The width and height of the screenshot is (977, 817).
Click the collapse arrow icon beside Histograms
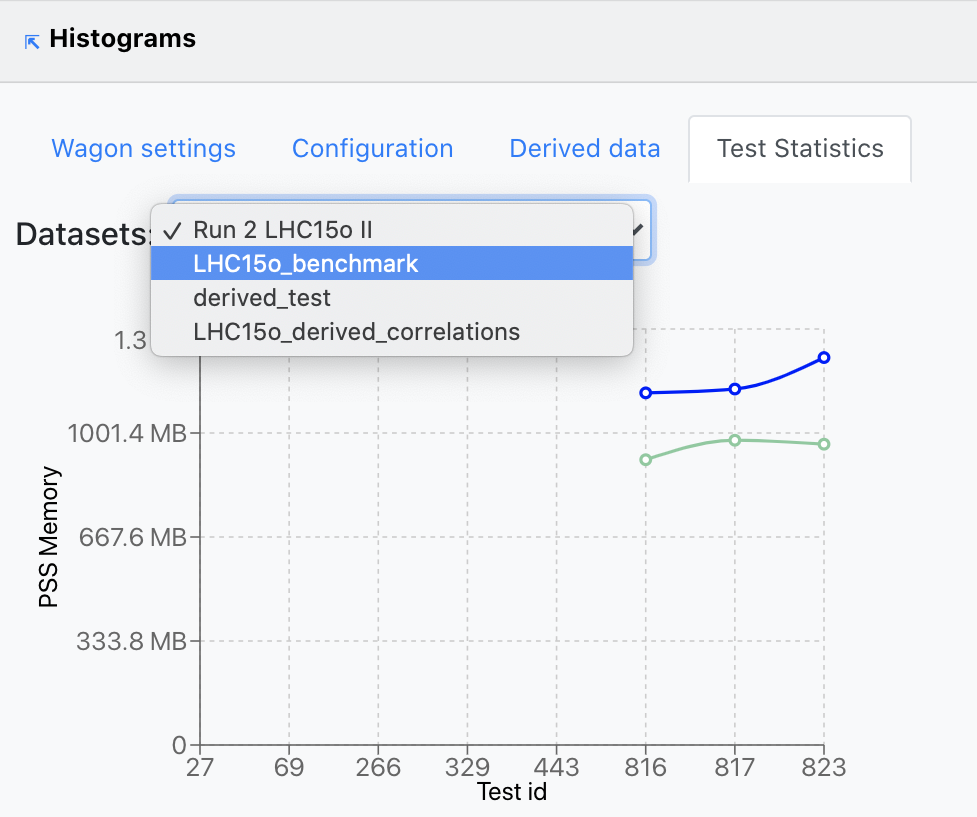(32, 41)
